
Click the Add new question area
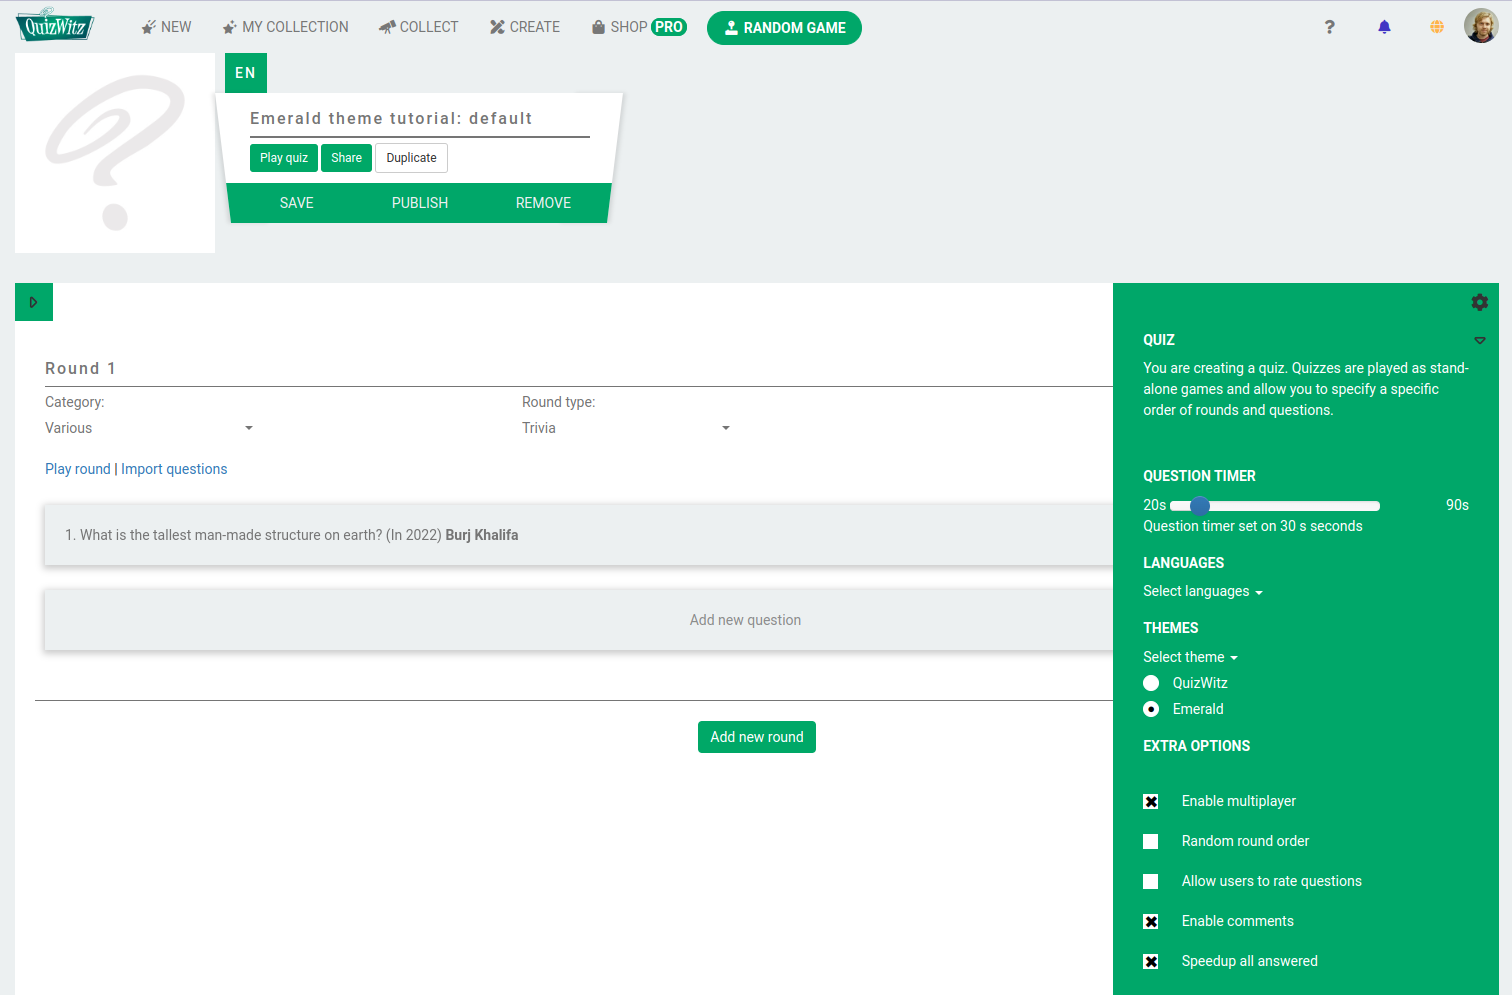click(x=745, y=619)
